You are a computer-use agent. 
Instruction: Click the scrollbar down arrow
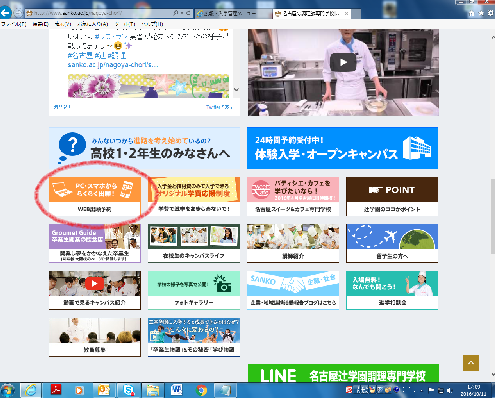[x=493, y=375]
